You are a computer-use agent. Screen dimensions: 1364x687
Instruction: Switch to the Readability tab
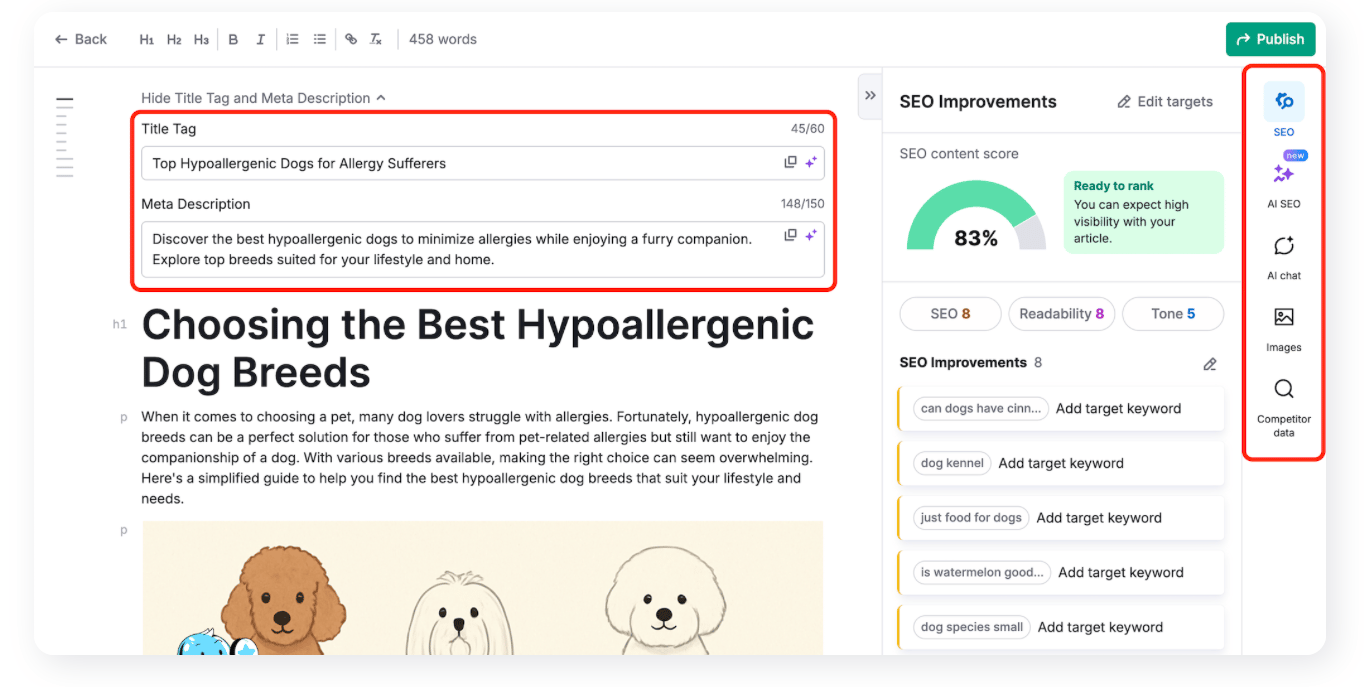click(x=1061, y=314)
